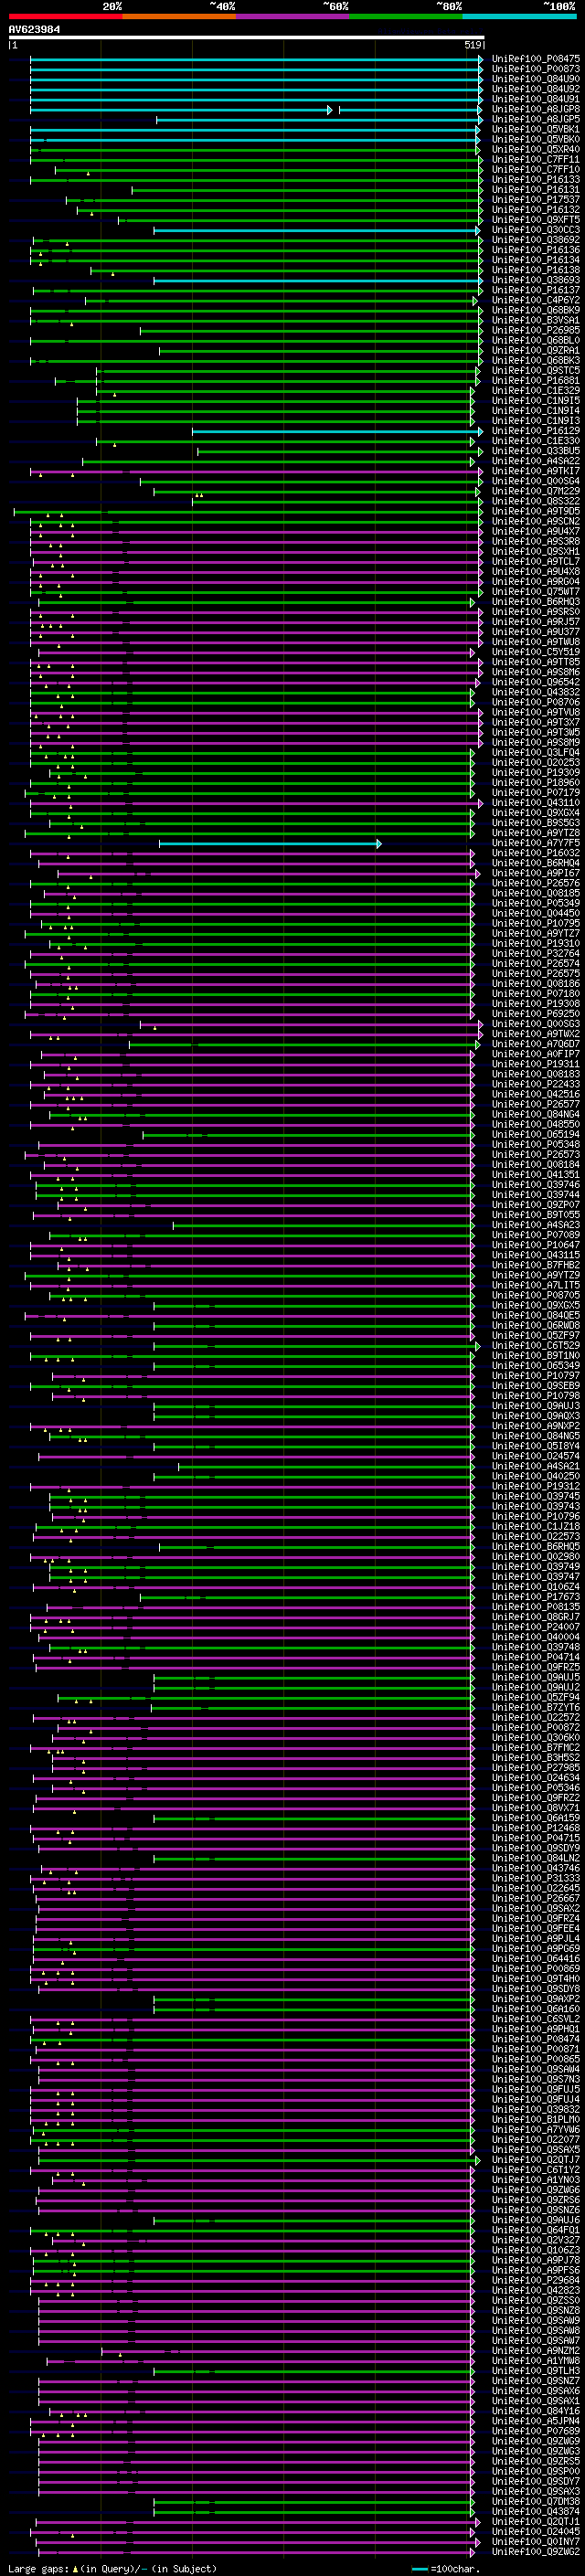Click the cyan alignment bar of UniRef100_A7Y7F5
This screenshot has width=585, height=2576.
pos(270,843)
